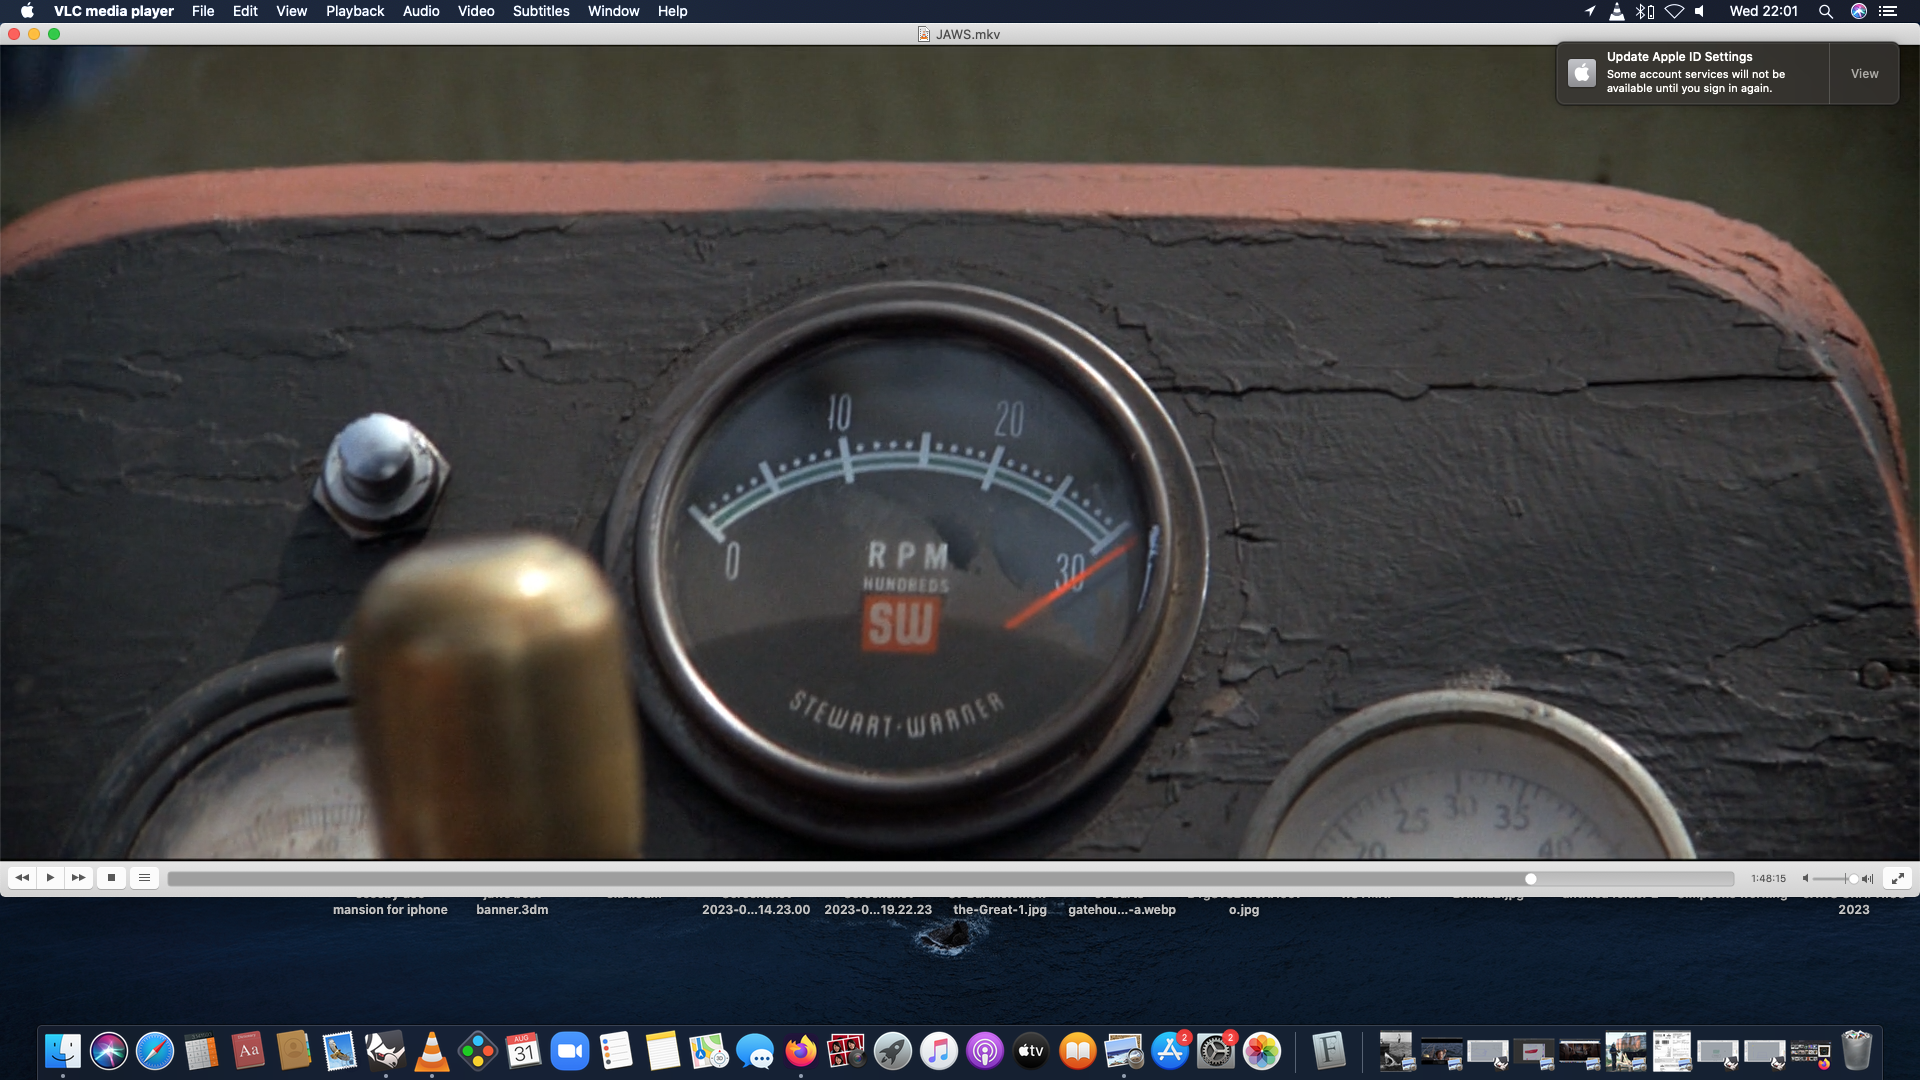
Task: Open the Edit menu
Action: [245, 11]
